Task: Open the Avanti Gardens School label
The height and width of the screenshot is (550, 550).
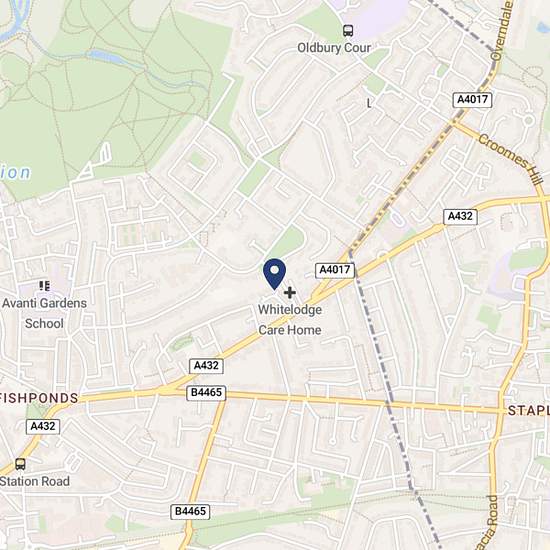Action: pyautogui.click(x=44, y=313)
